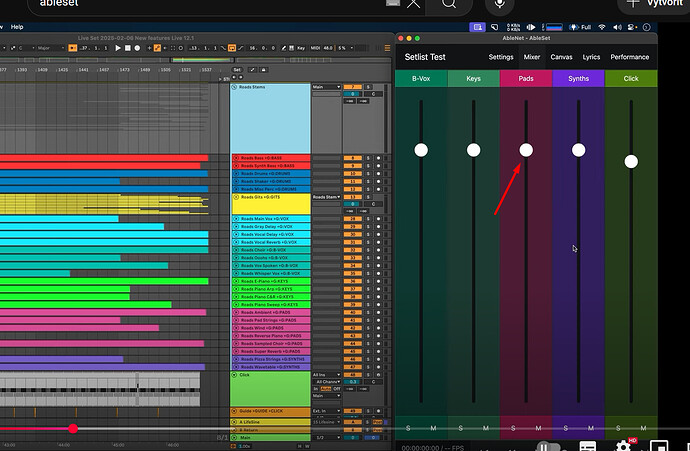Open Guide track Ext. In input dropdown
The width and height of the screenshot is (690, 451).
(327, 411)
